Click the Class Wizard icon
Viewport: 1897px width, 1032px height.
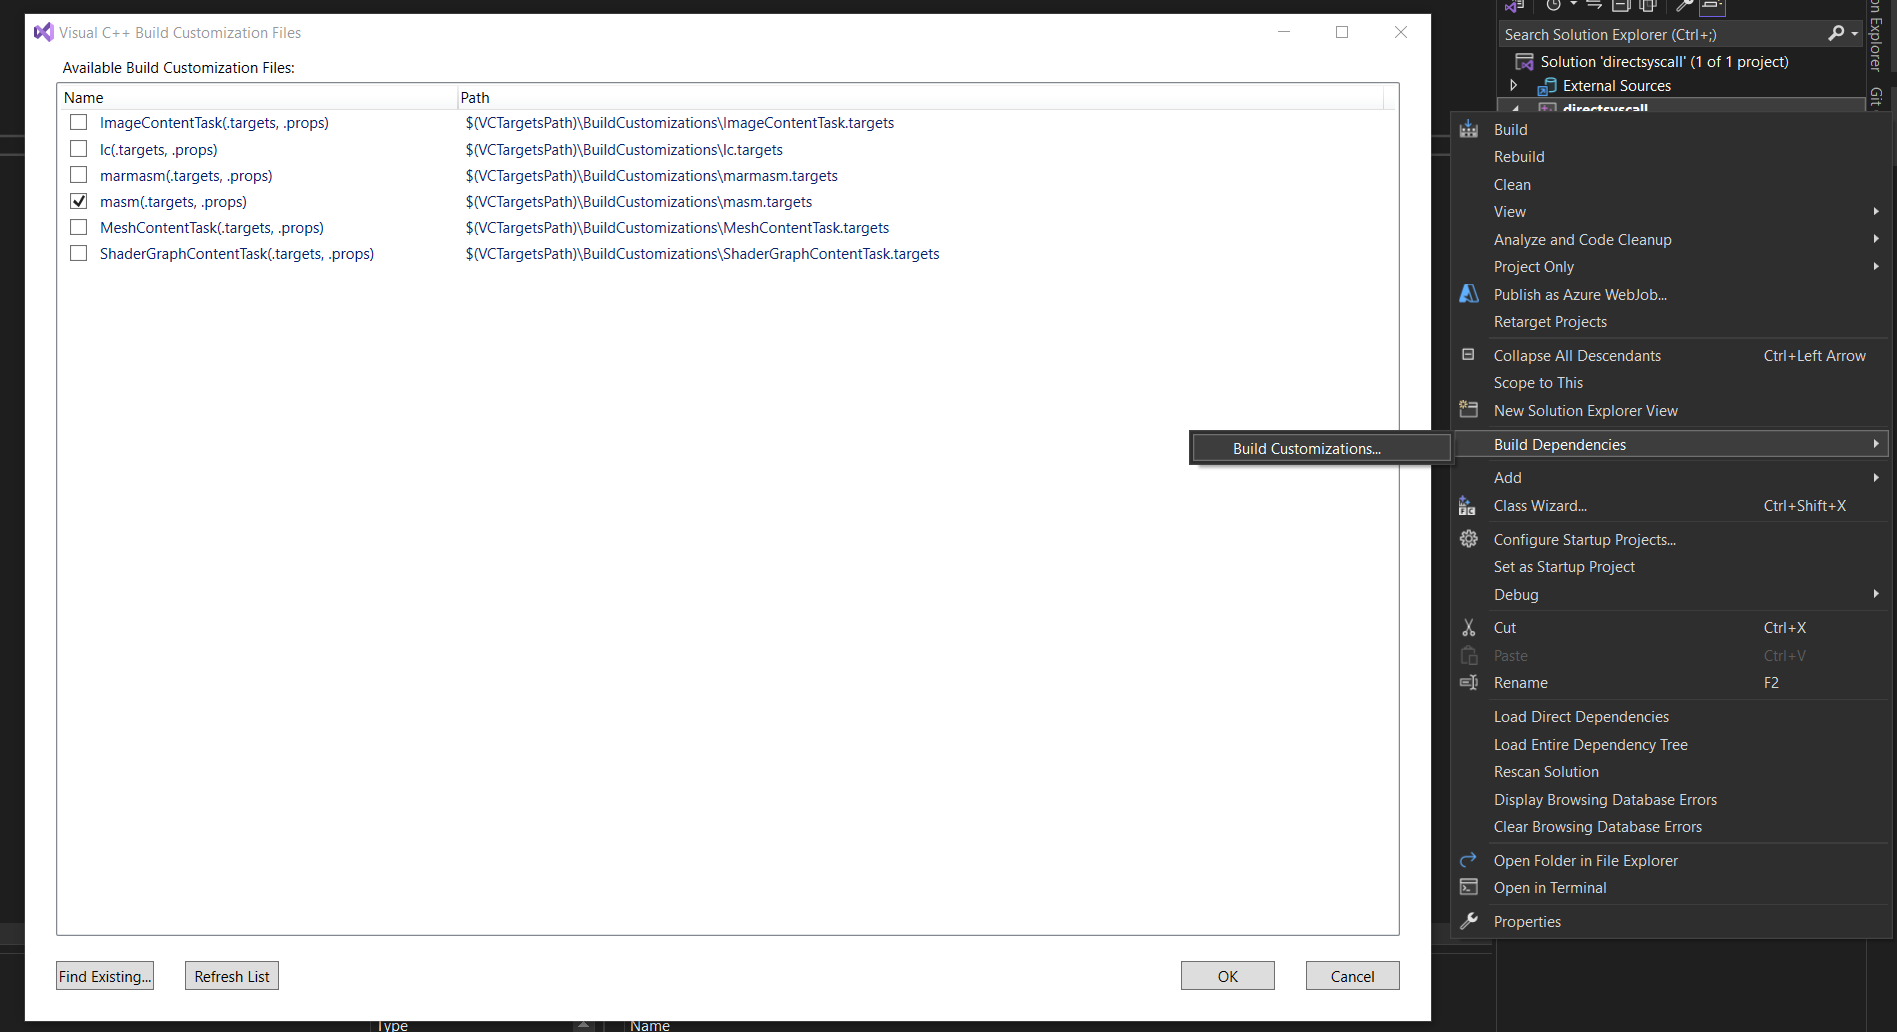pos(1467,506)
